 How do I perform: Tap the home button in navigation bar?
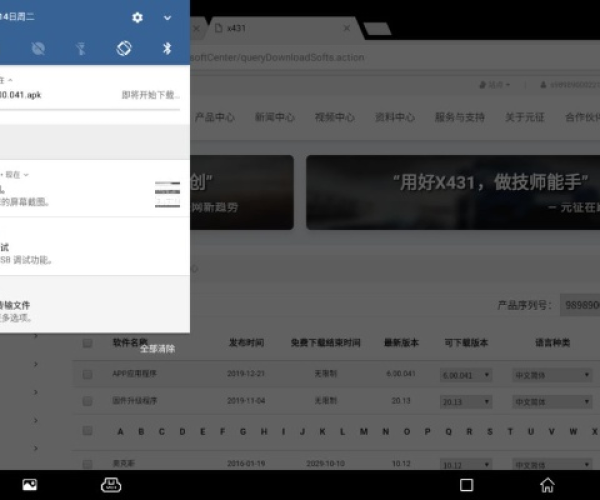[547, 485]
